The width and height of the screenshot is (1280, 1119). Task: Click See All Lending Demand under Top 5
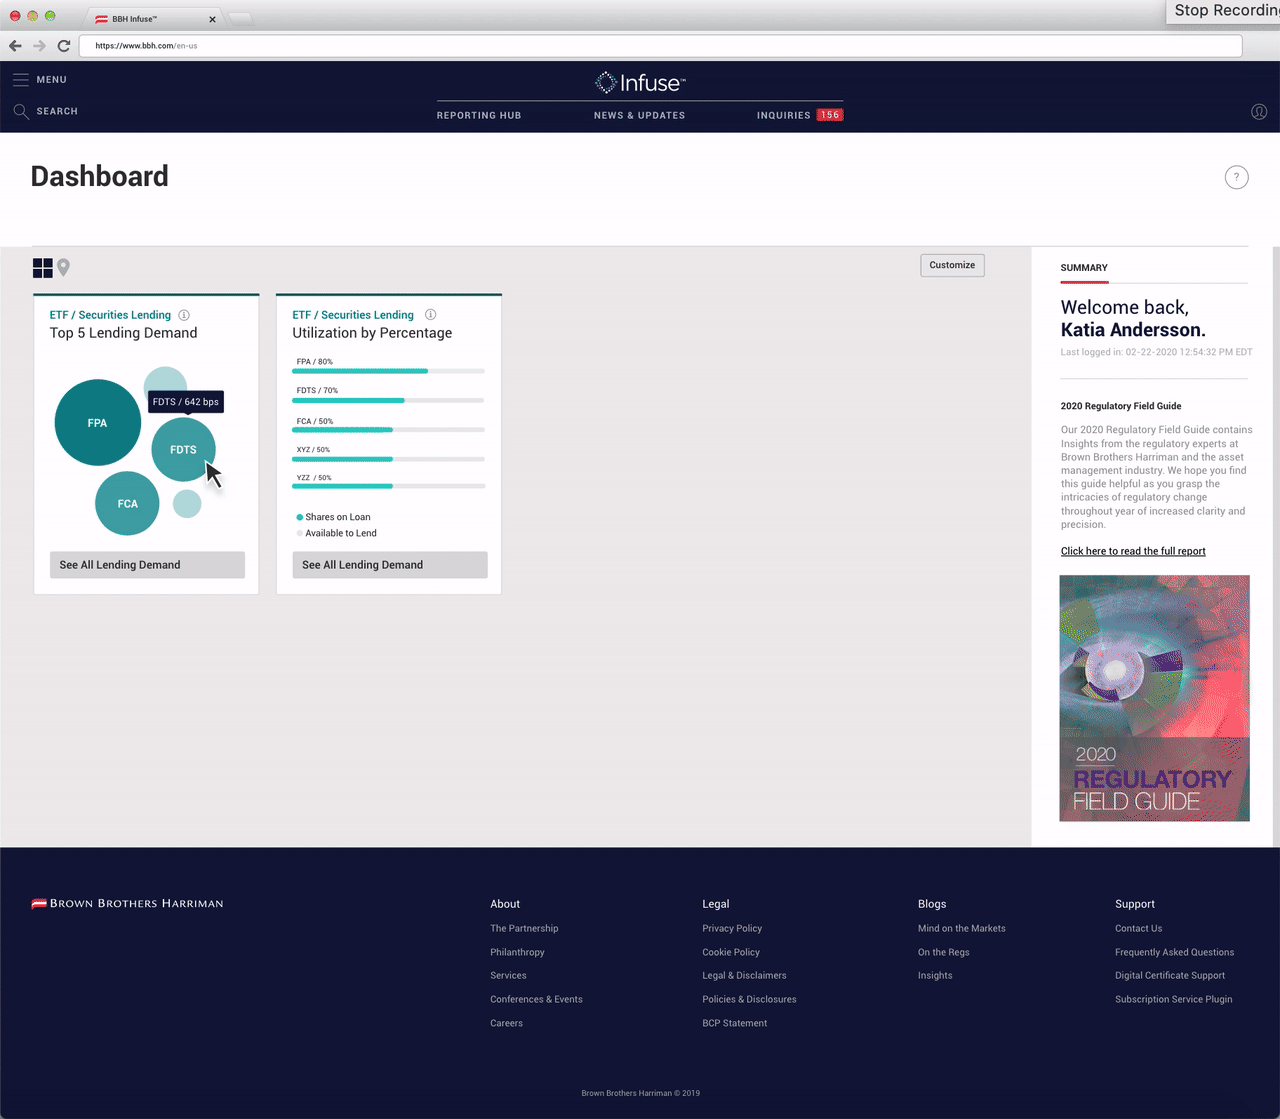pos(147,565)
